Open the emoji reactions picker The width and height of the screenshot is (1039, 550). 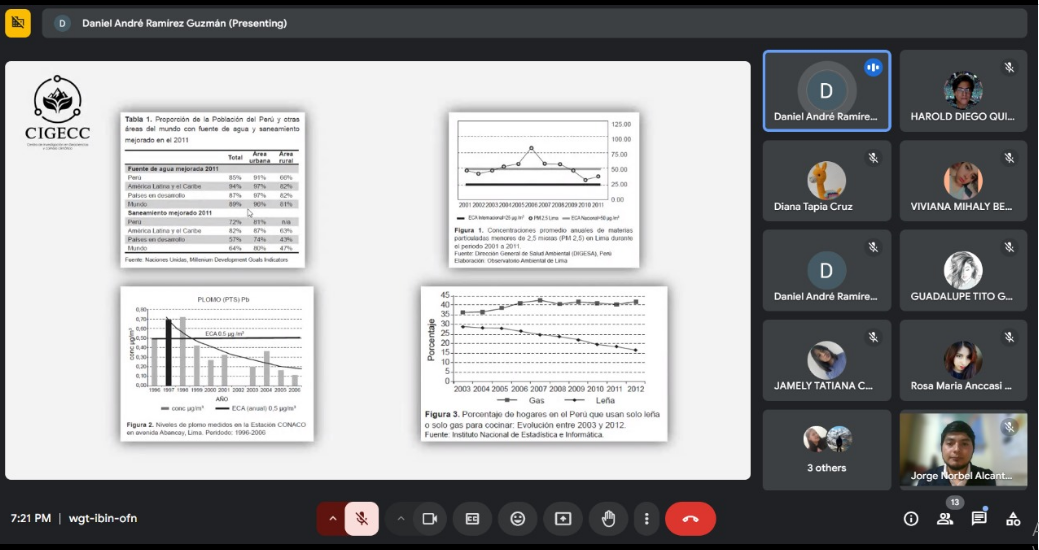[517, 519]
